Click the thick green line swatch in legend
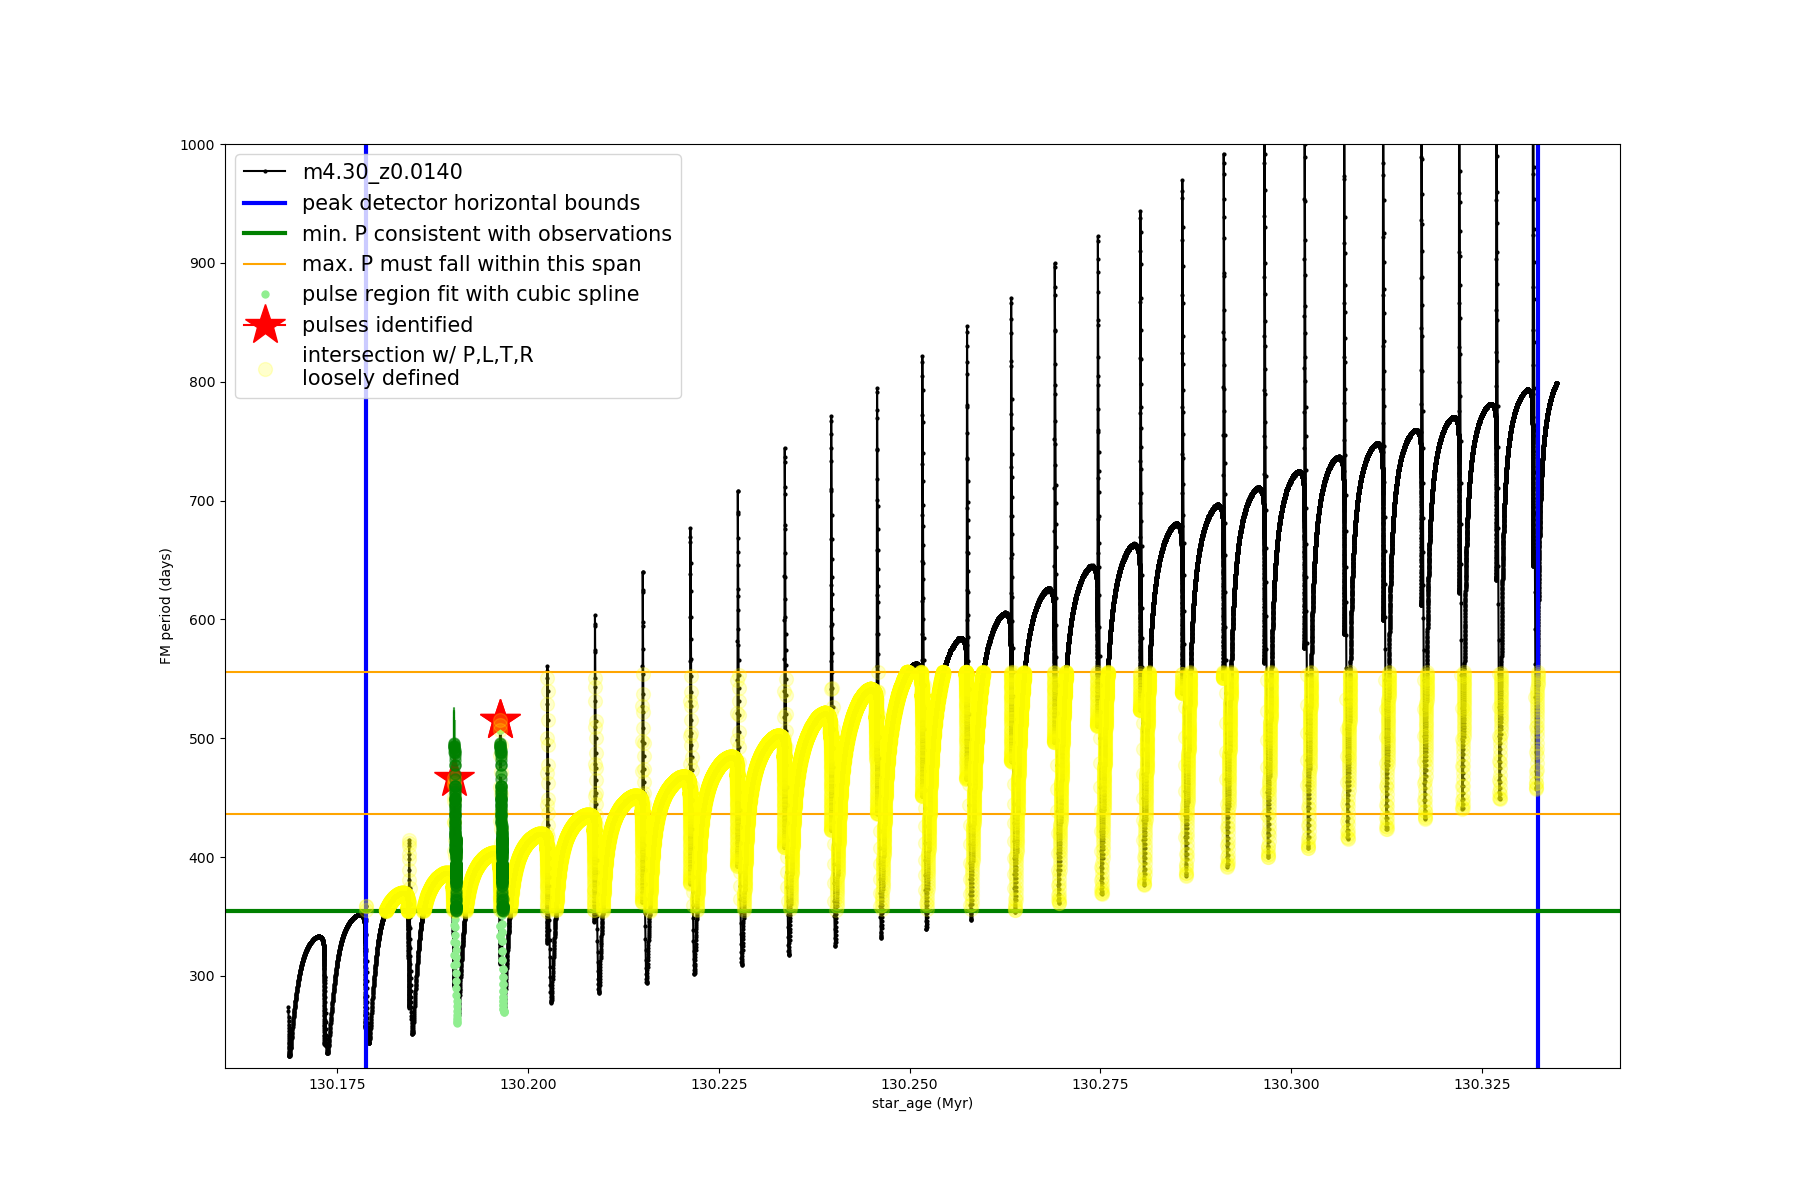 265,234
